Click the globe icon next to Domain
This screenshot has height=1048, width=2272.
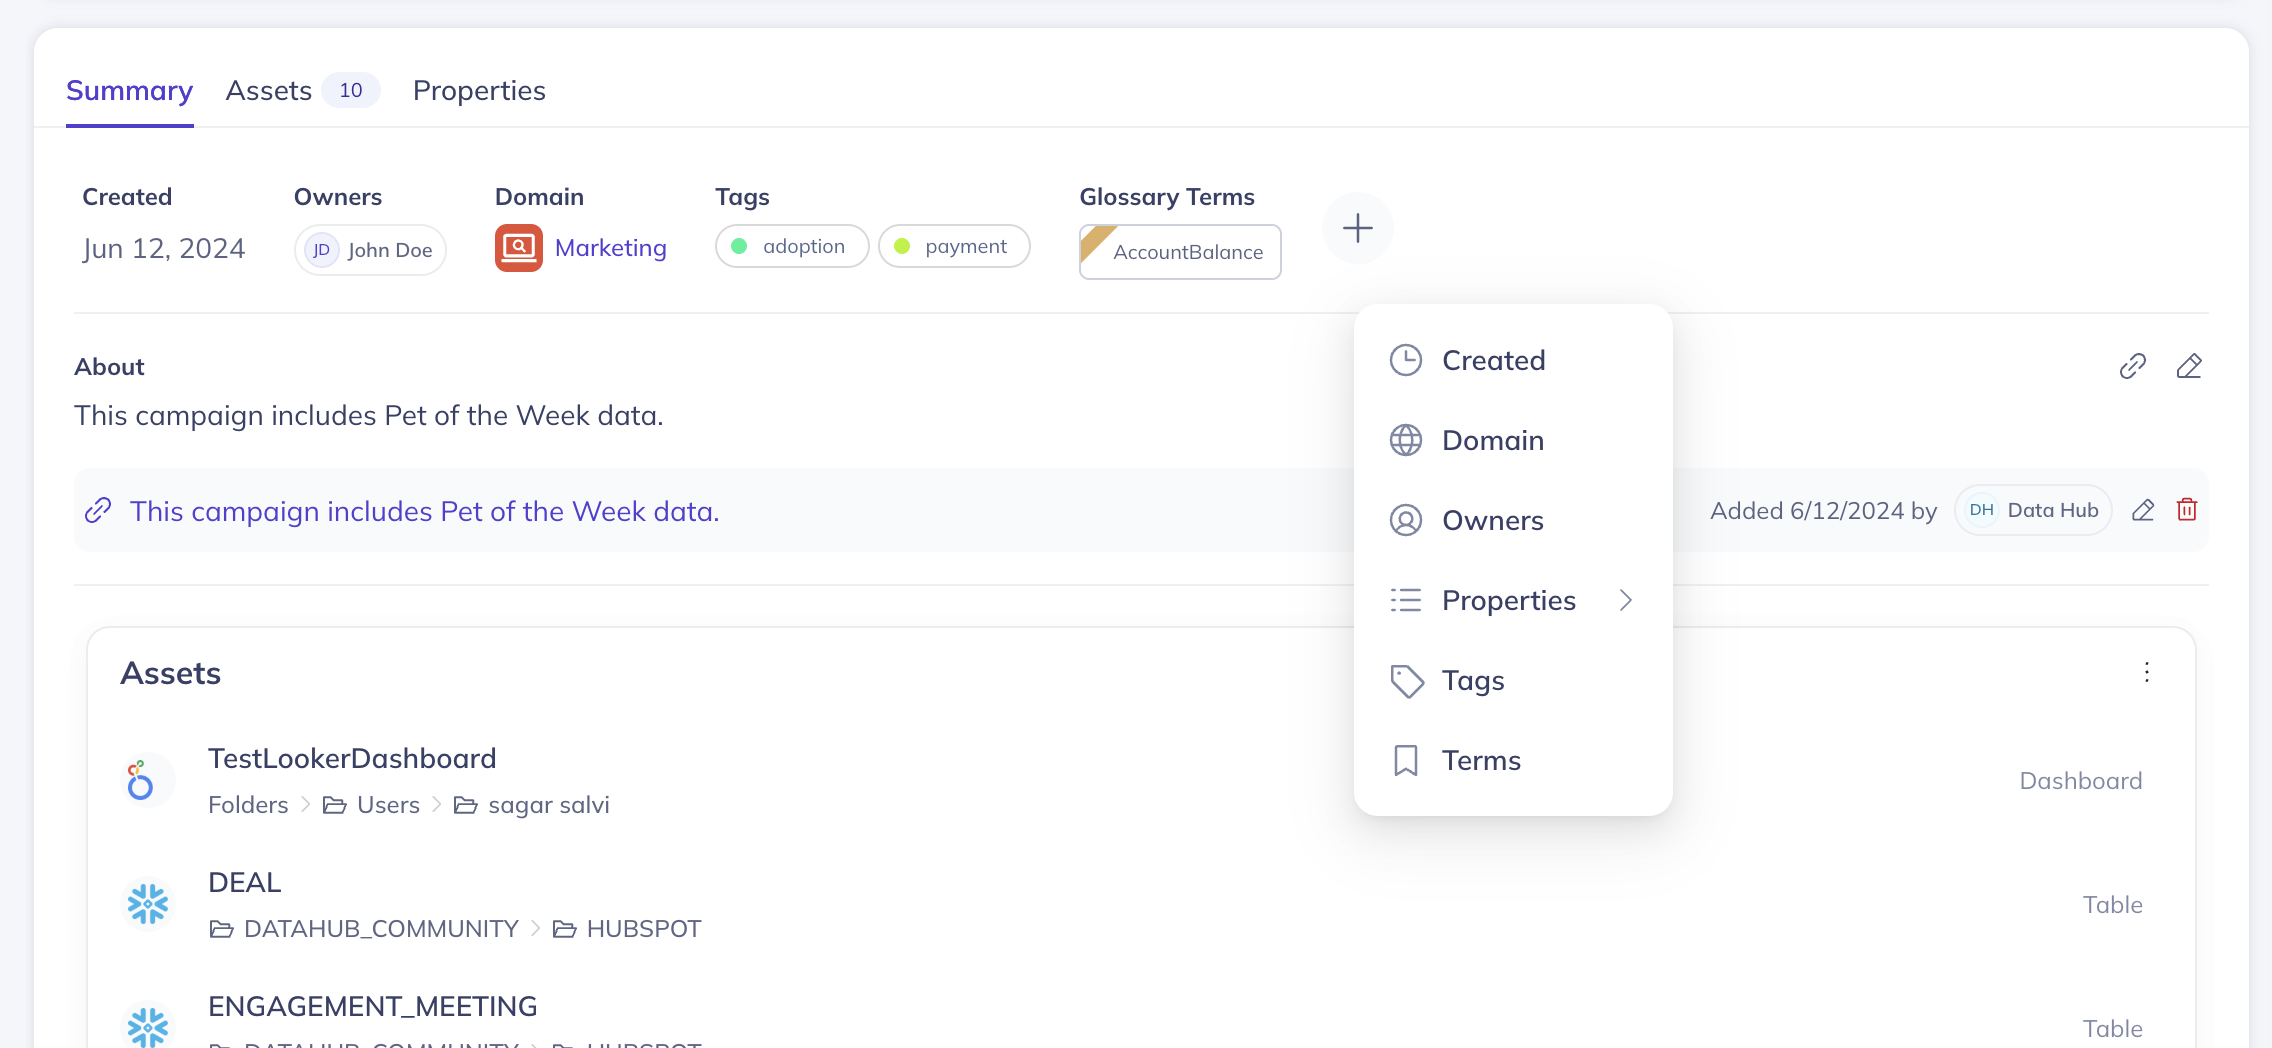(1406, 440)
